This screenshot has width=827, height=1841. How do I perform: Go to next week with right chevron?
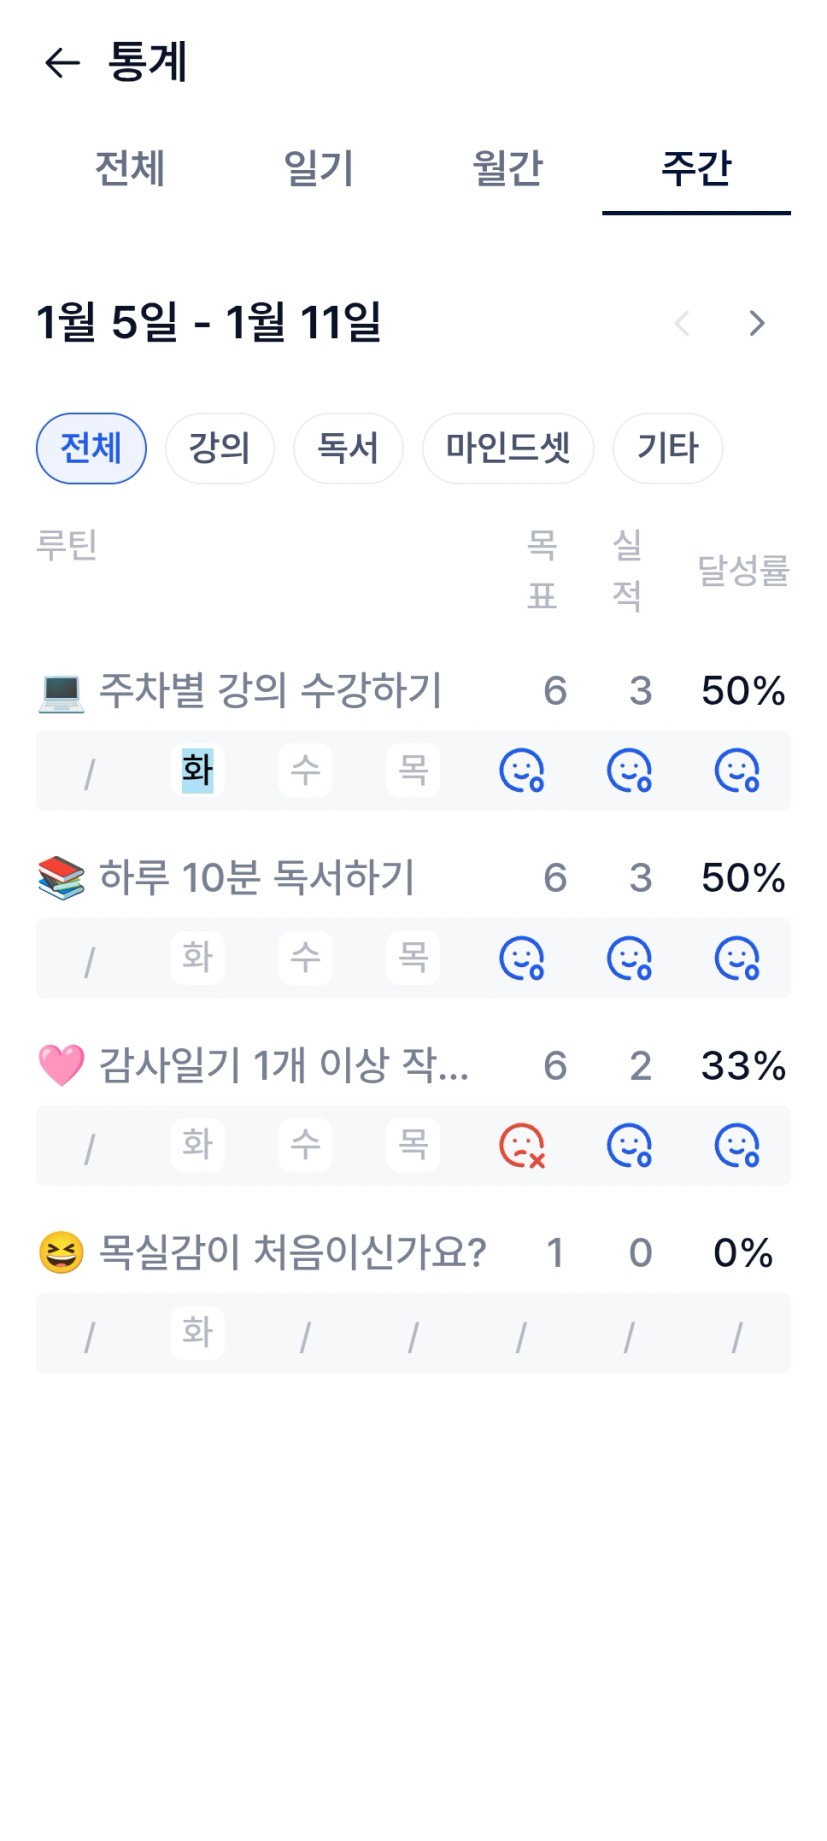757,323
